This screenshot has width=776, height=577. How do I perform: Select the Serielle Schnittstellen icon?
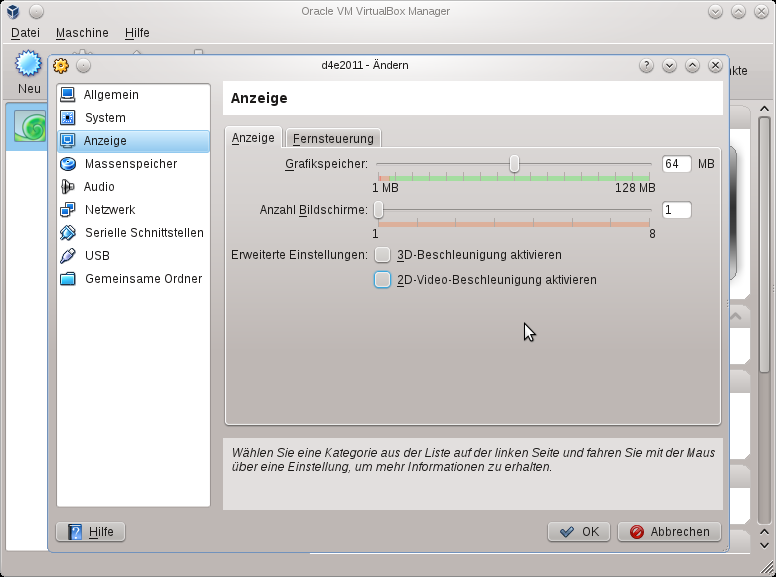coord(68,233)
